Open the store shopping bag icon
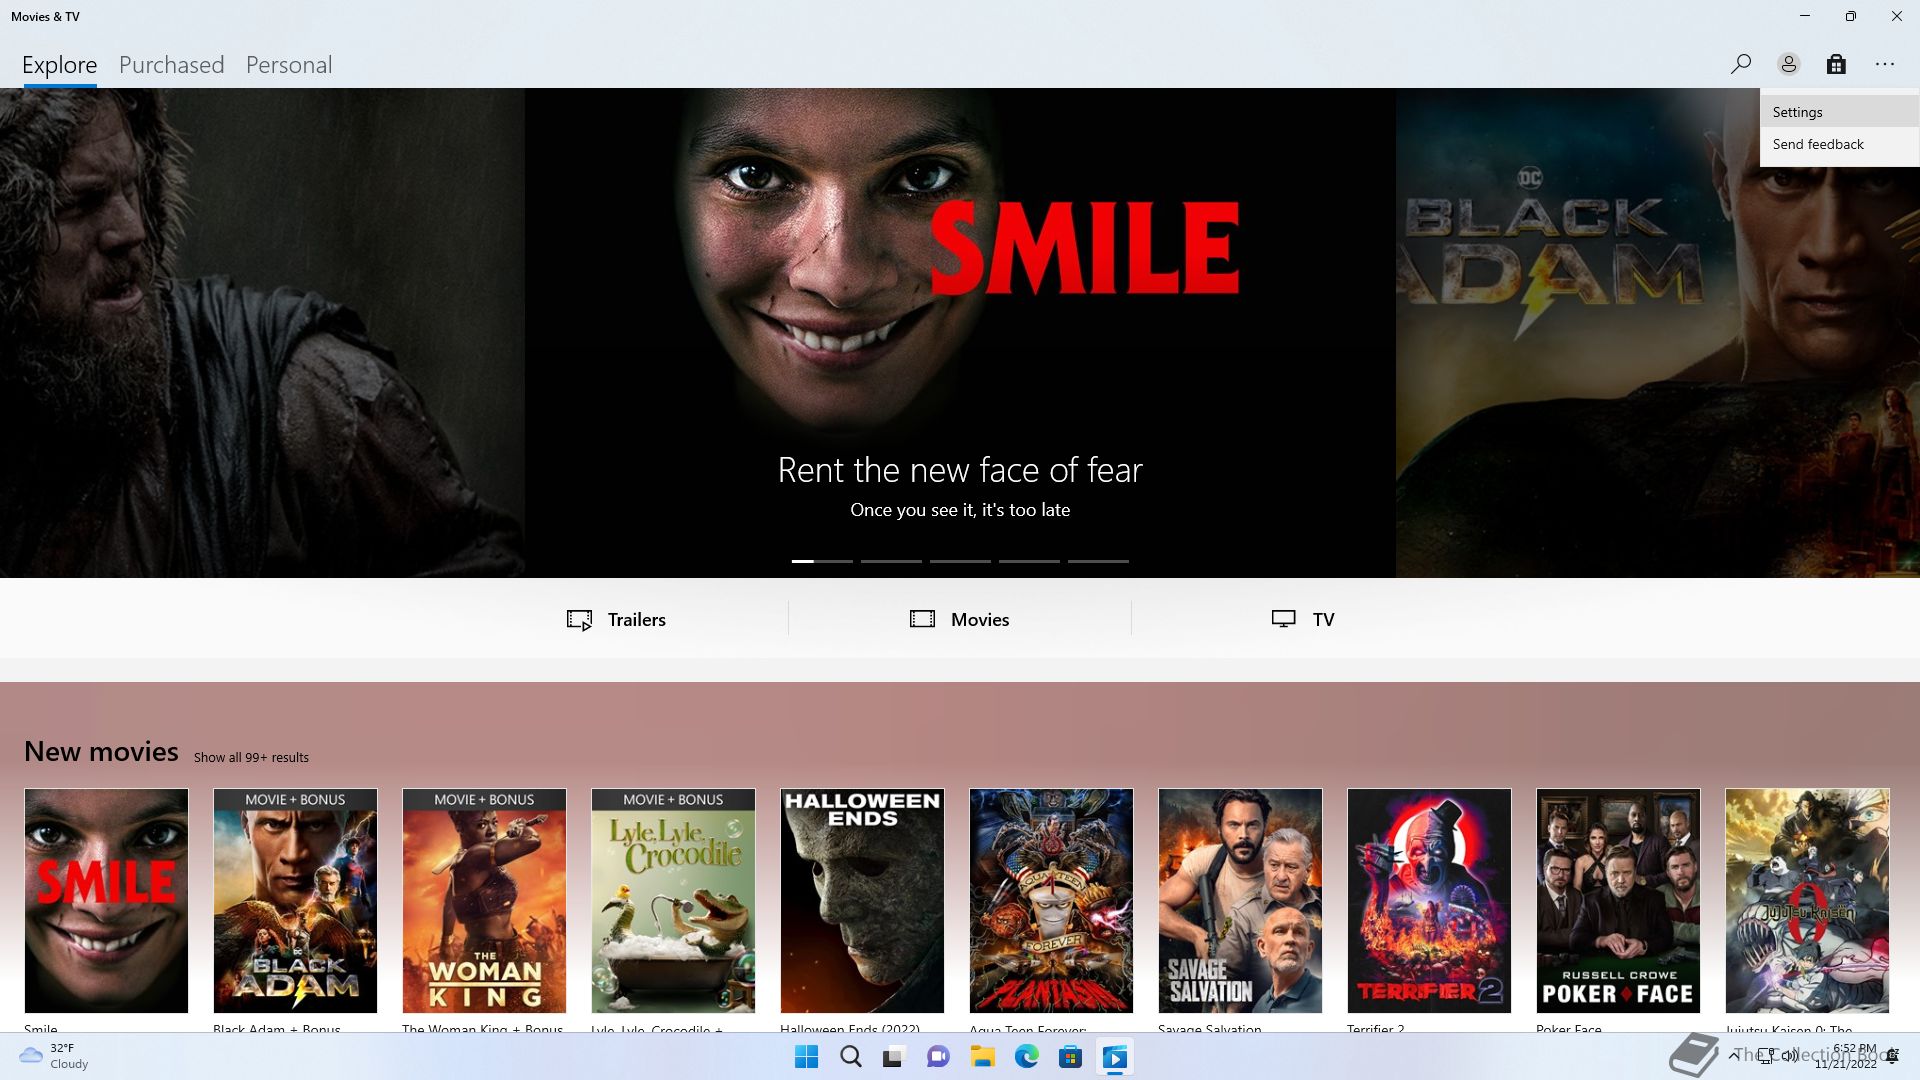 (x=1836, y=64)
